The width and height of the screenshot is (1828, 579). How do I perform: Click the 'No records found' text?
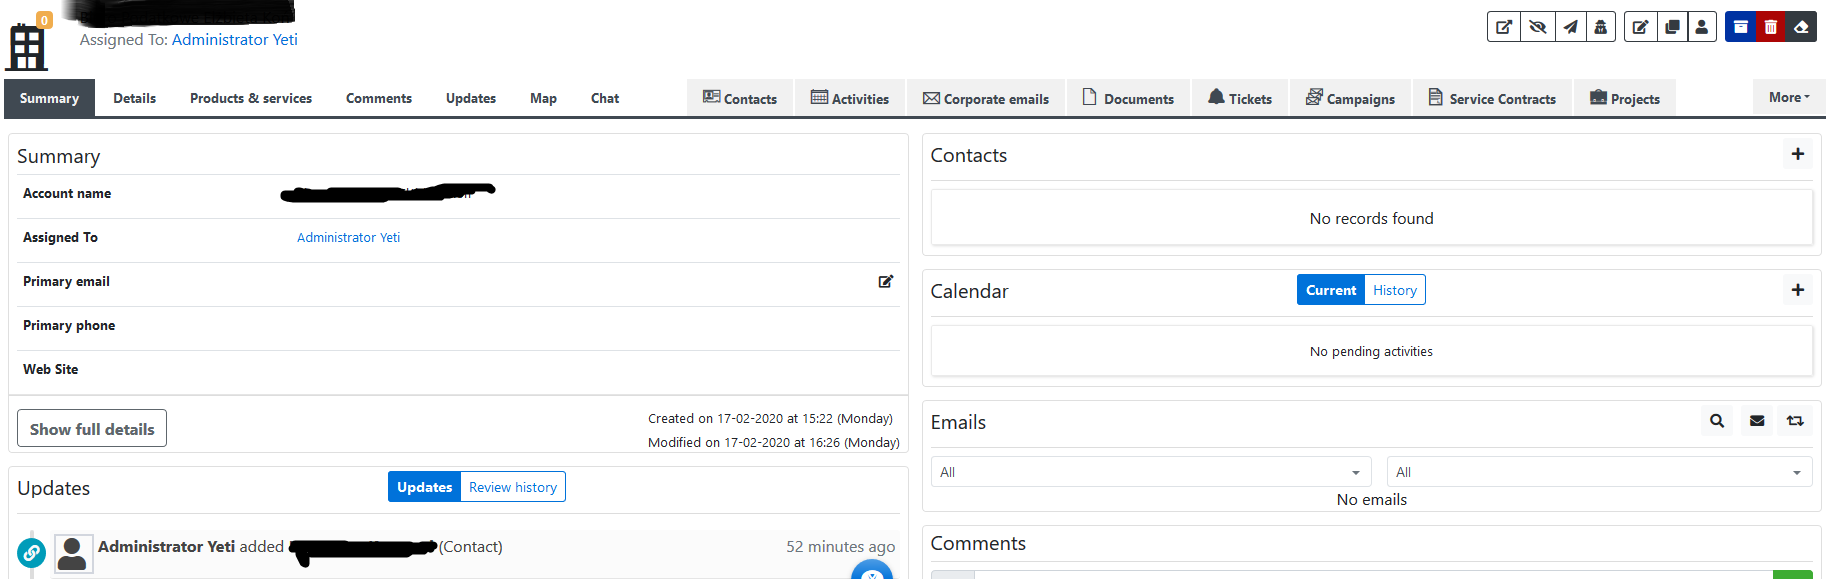1371,219
